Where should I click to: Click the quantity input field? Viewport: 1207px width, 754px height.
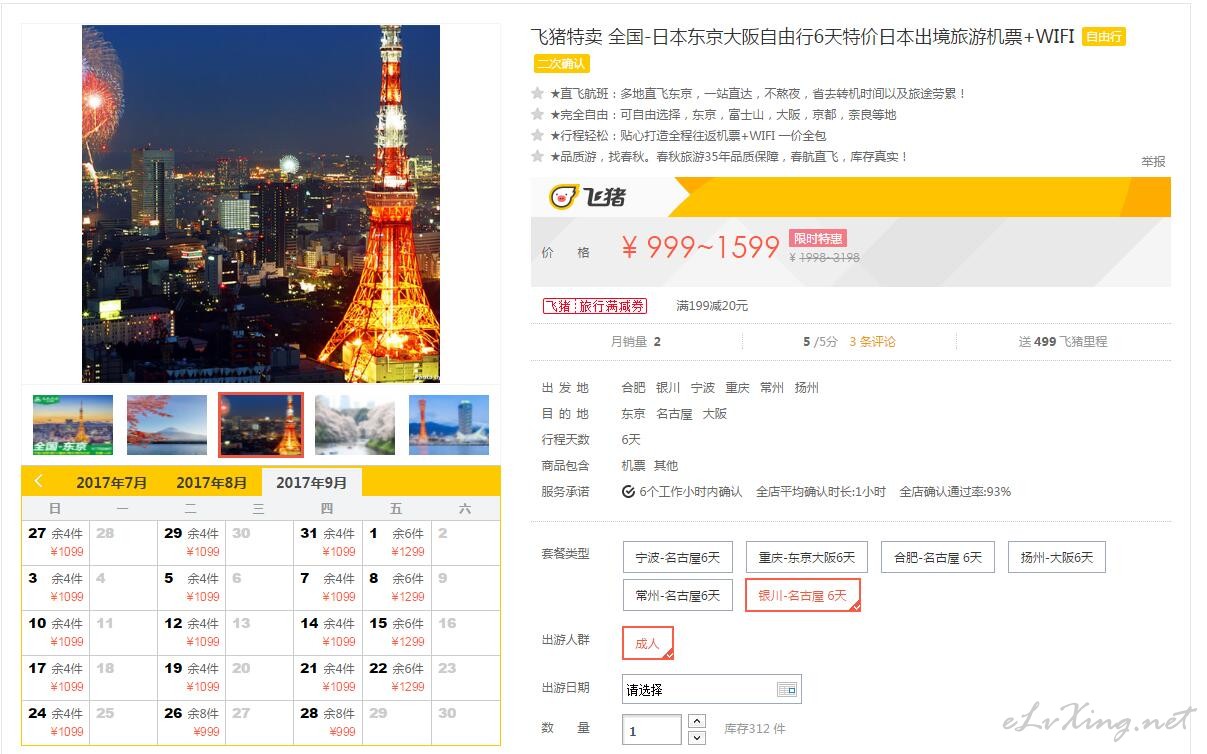[x=652, y=730]
